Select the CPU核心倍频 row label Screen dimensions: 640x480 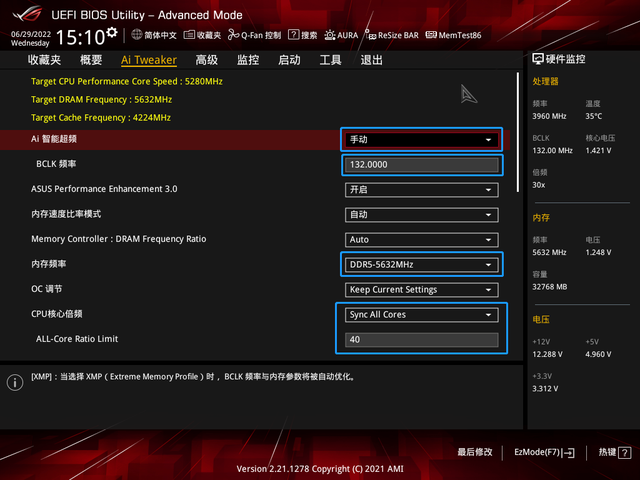tap(57, 314)
